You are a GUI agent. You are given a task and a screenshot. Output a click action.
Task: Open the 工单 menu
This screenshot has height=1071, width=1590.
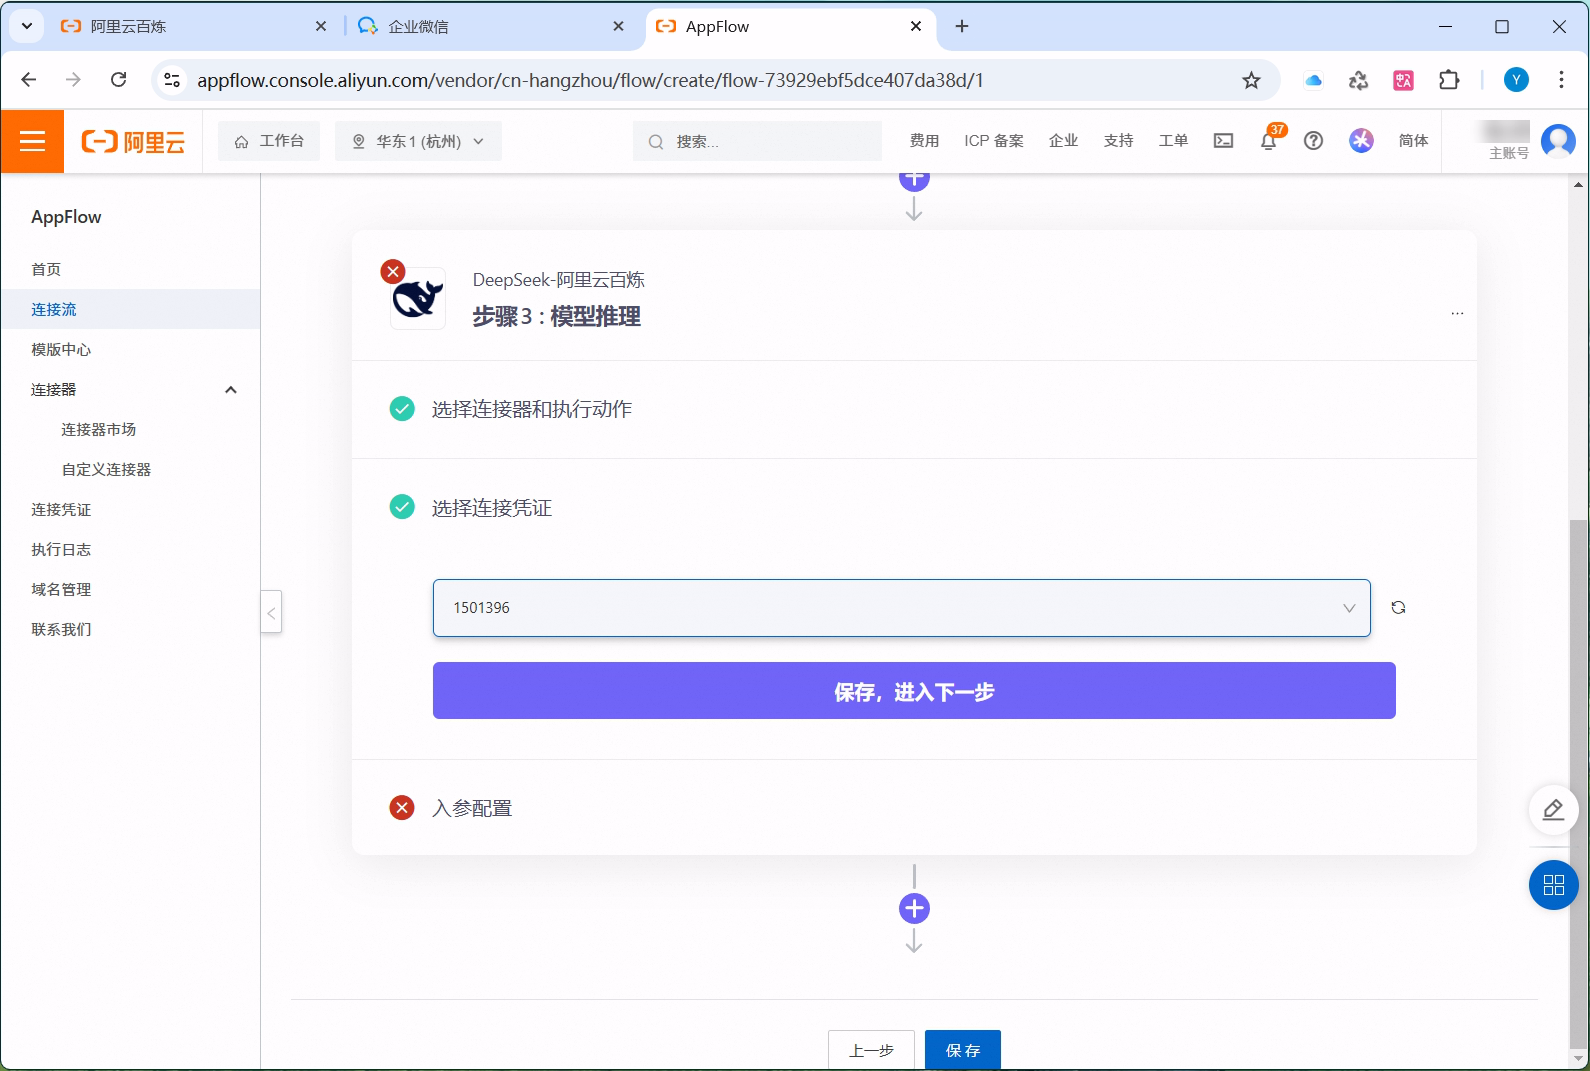1173,141
